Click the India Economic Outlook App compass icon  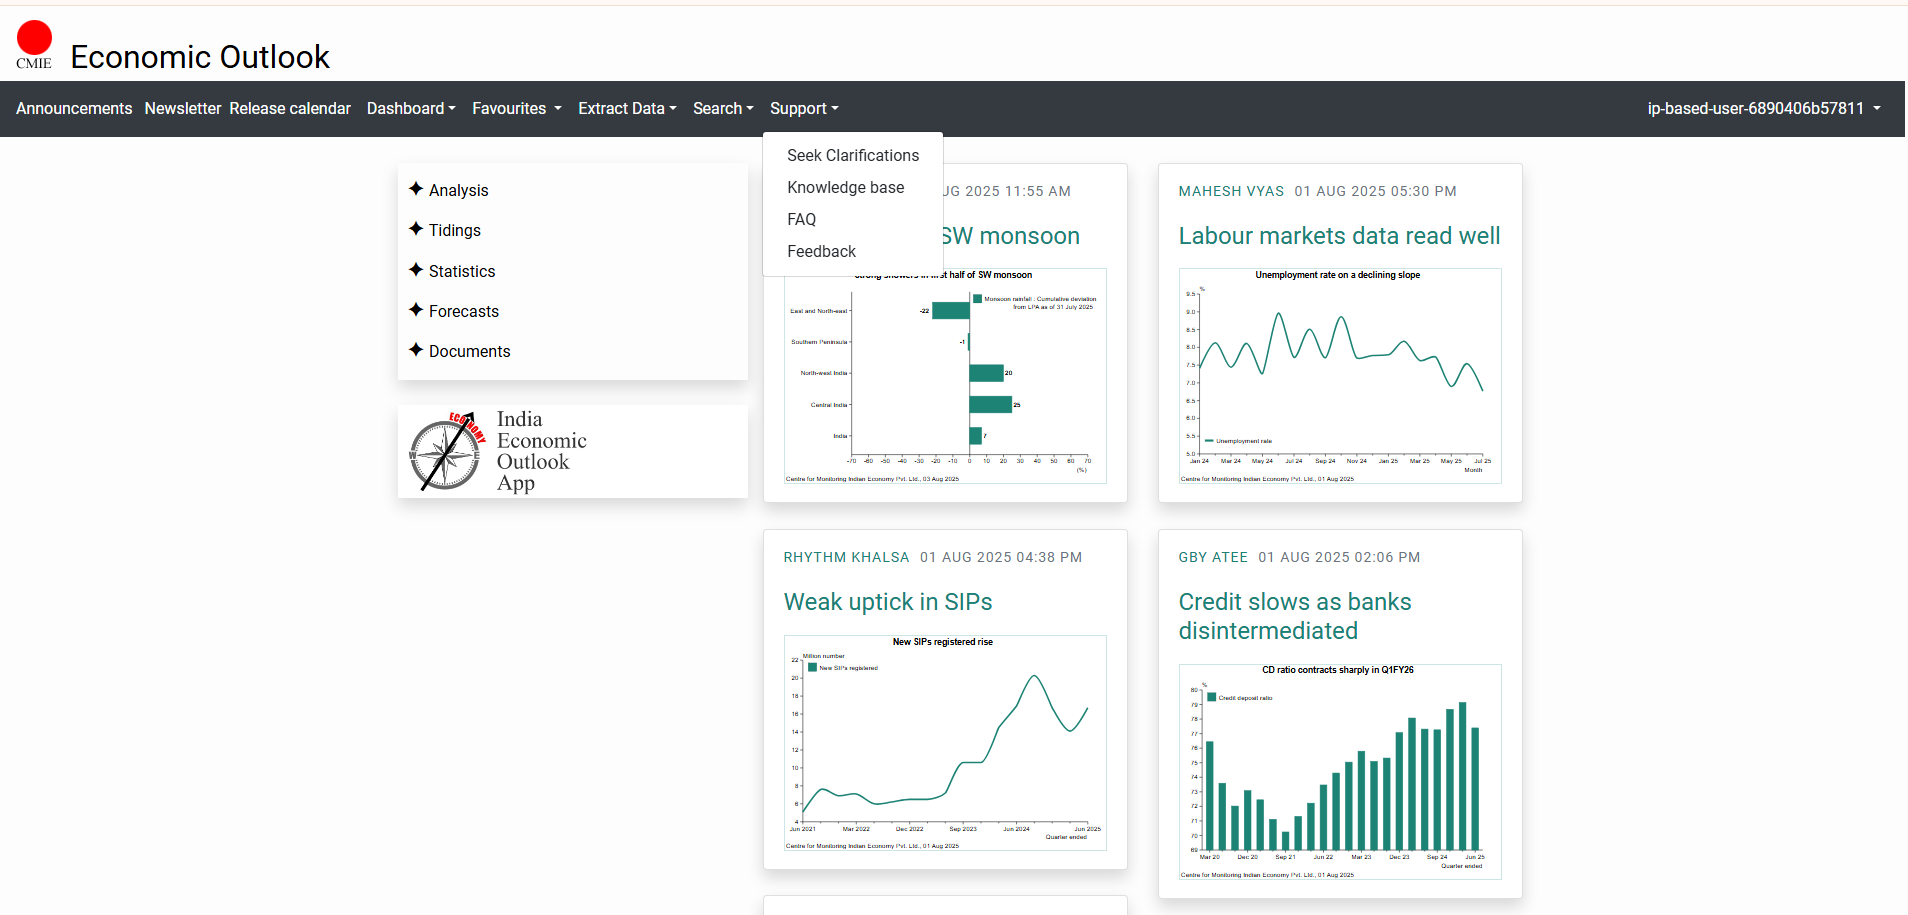[446, 452]
